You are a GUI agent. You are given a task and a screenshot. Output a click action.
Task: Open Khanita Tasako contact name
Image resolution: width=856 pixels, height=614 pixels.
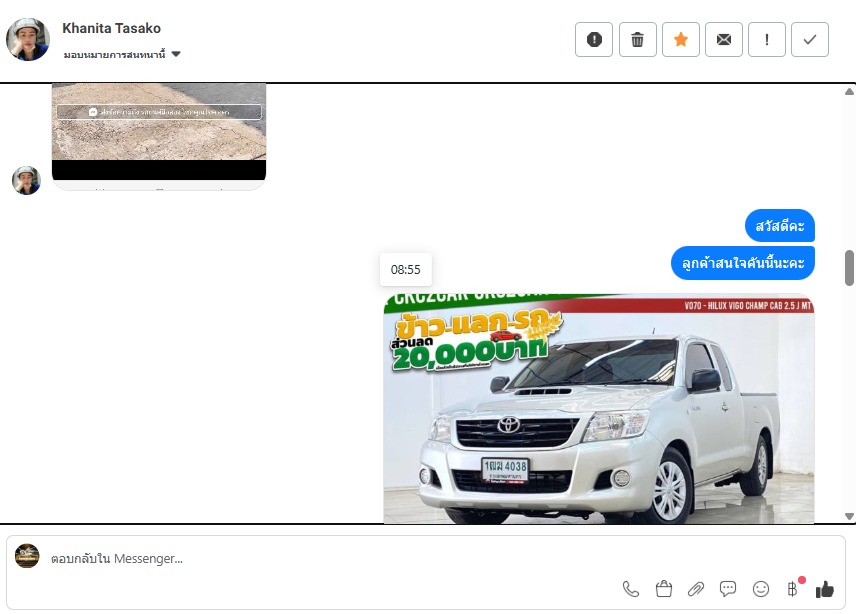click(111, 28)
